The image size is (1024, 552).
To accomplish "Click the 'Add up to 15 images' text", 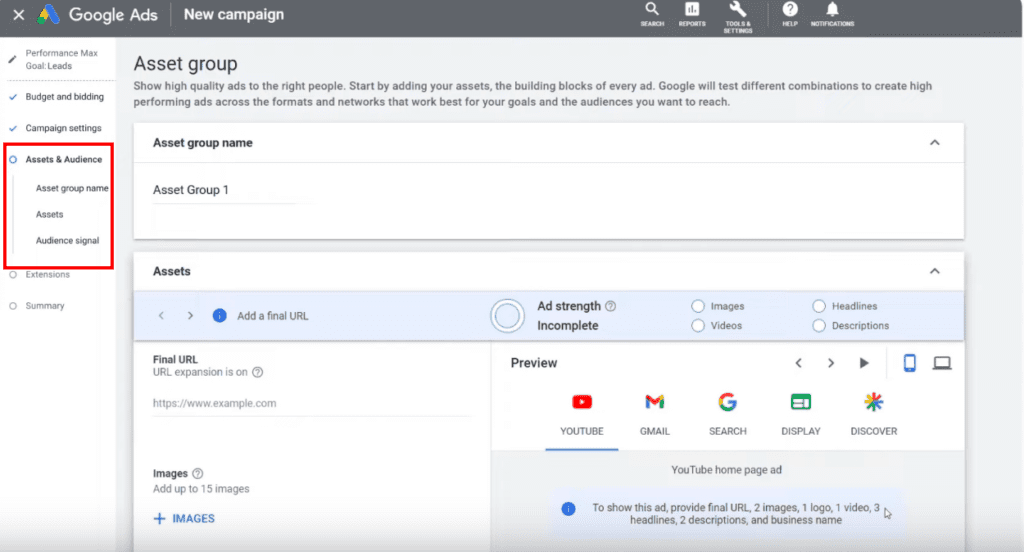I will 201,489.
